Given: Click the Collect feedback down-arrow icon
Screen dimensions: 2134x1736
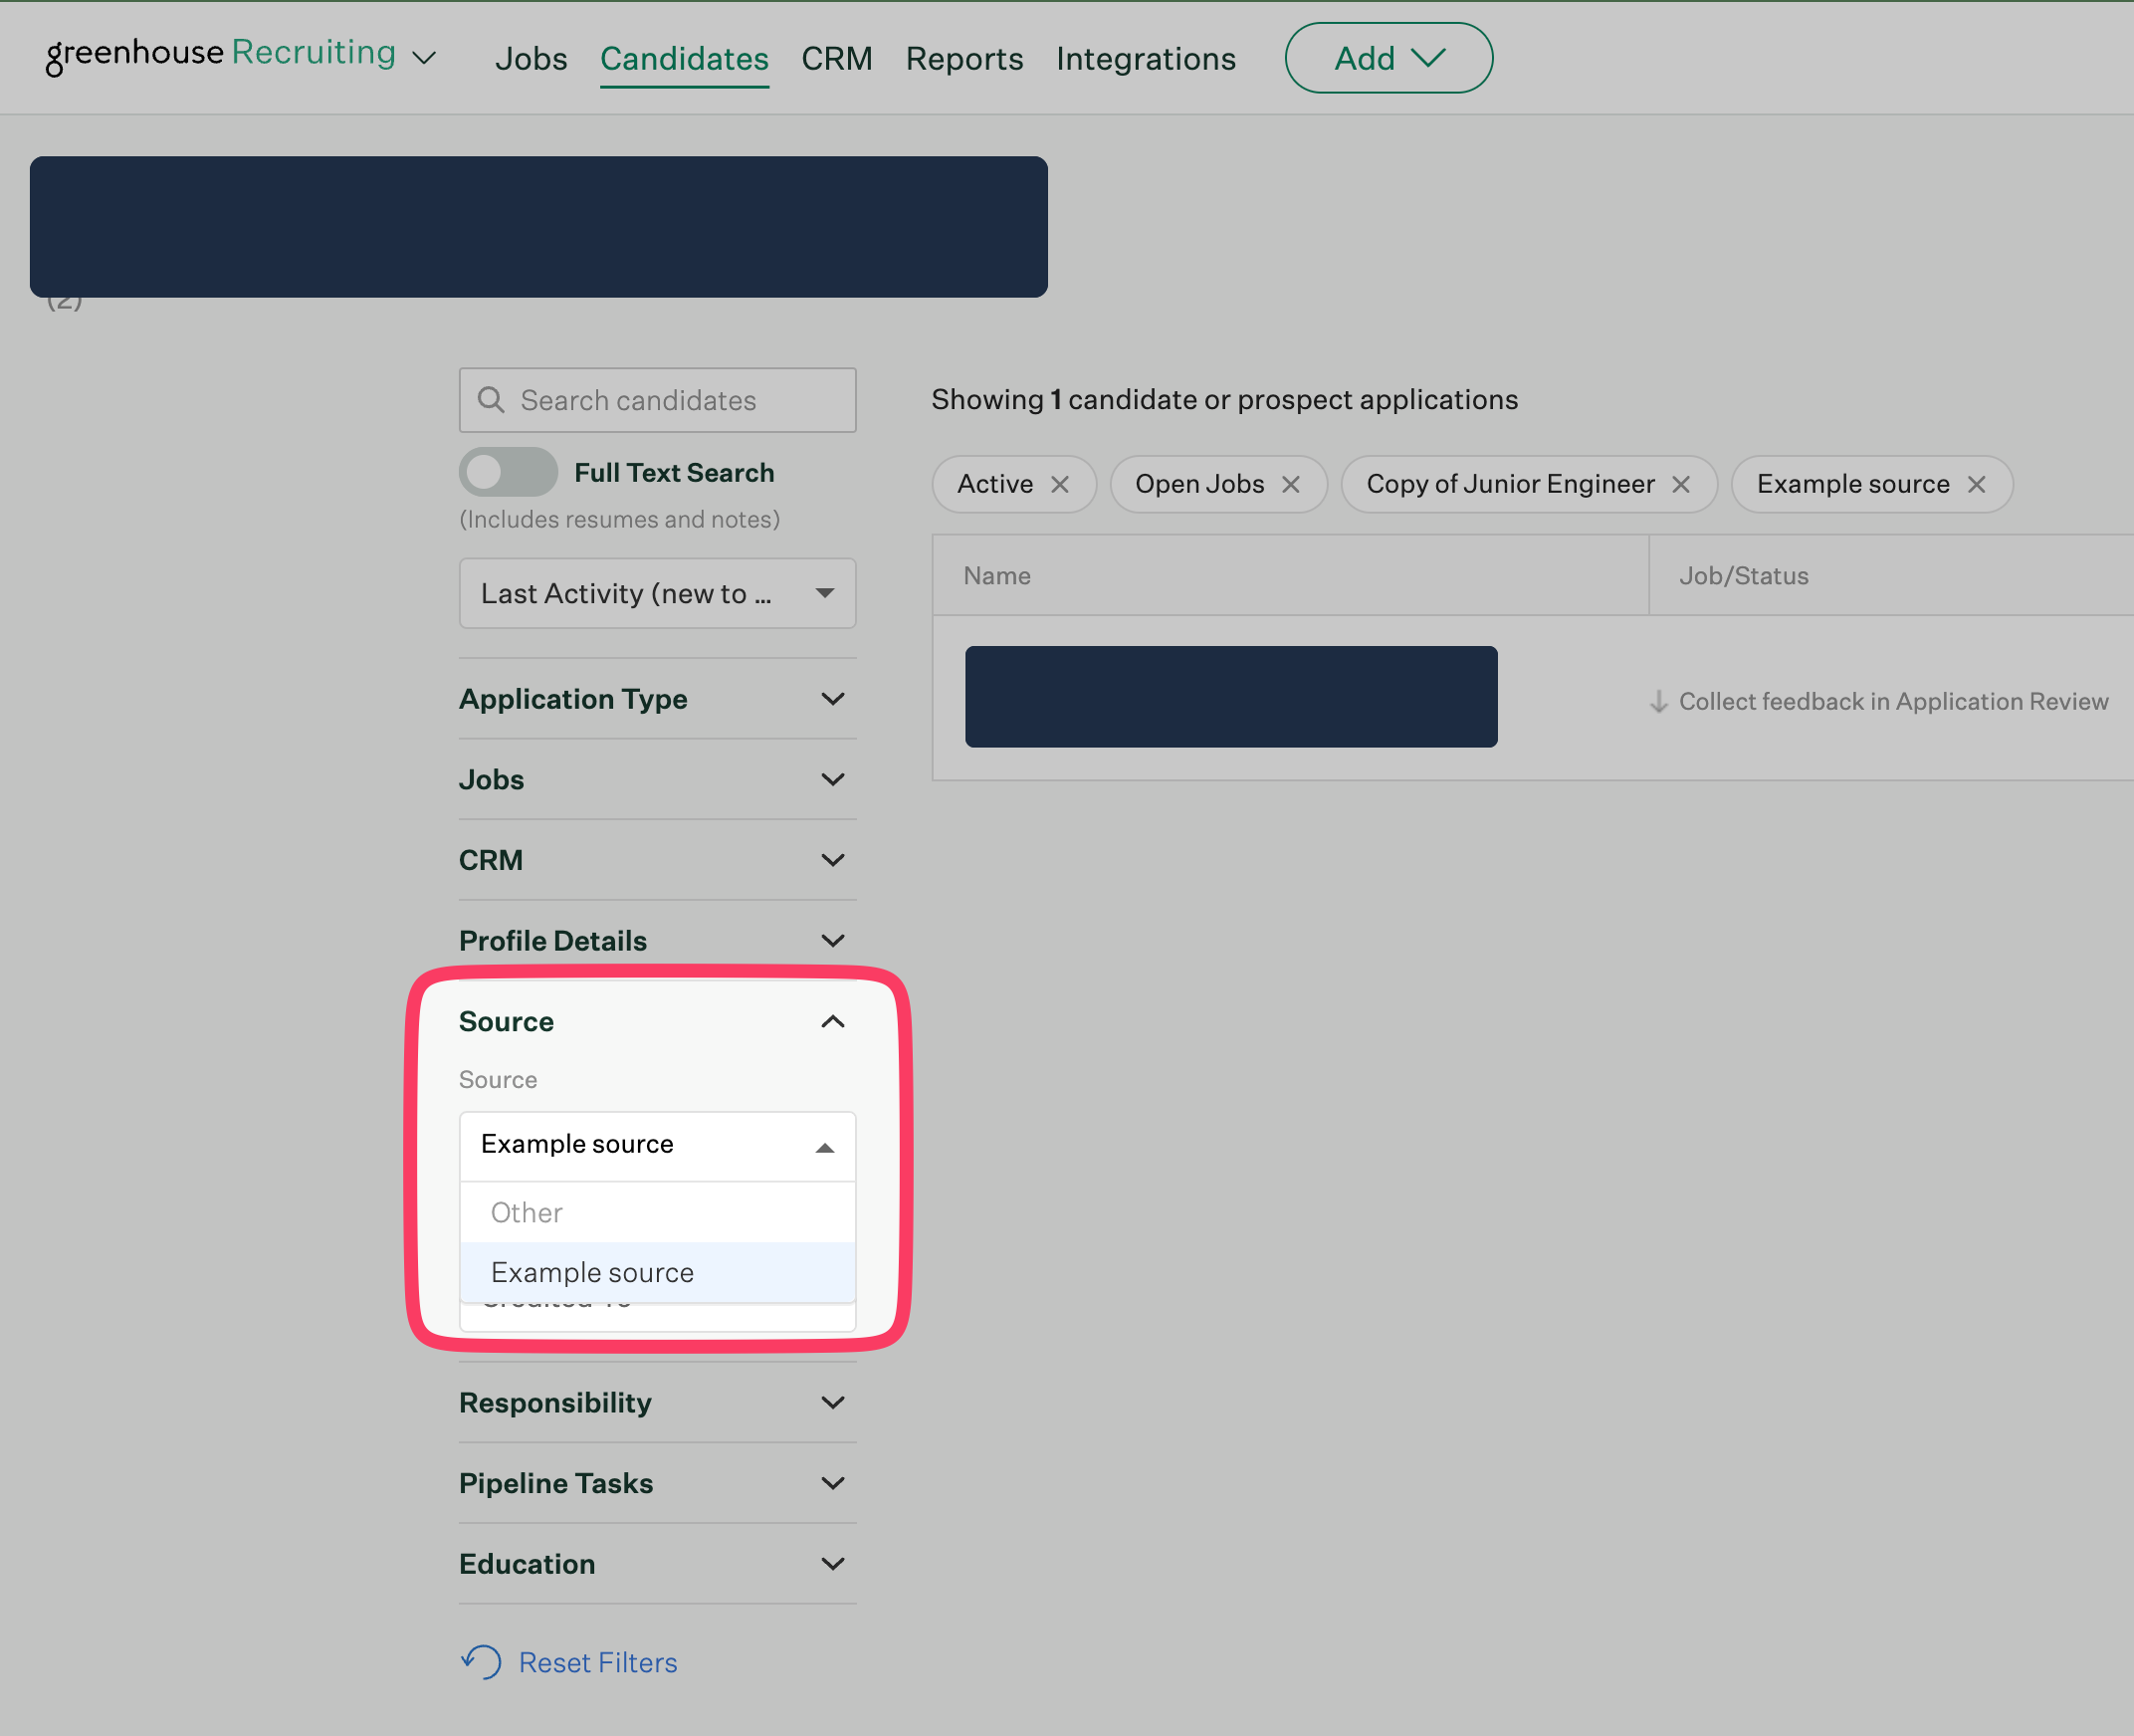Looking at the screenshot, I should click(x=1658, y=702).
